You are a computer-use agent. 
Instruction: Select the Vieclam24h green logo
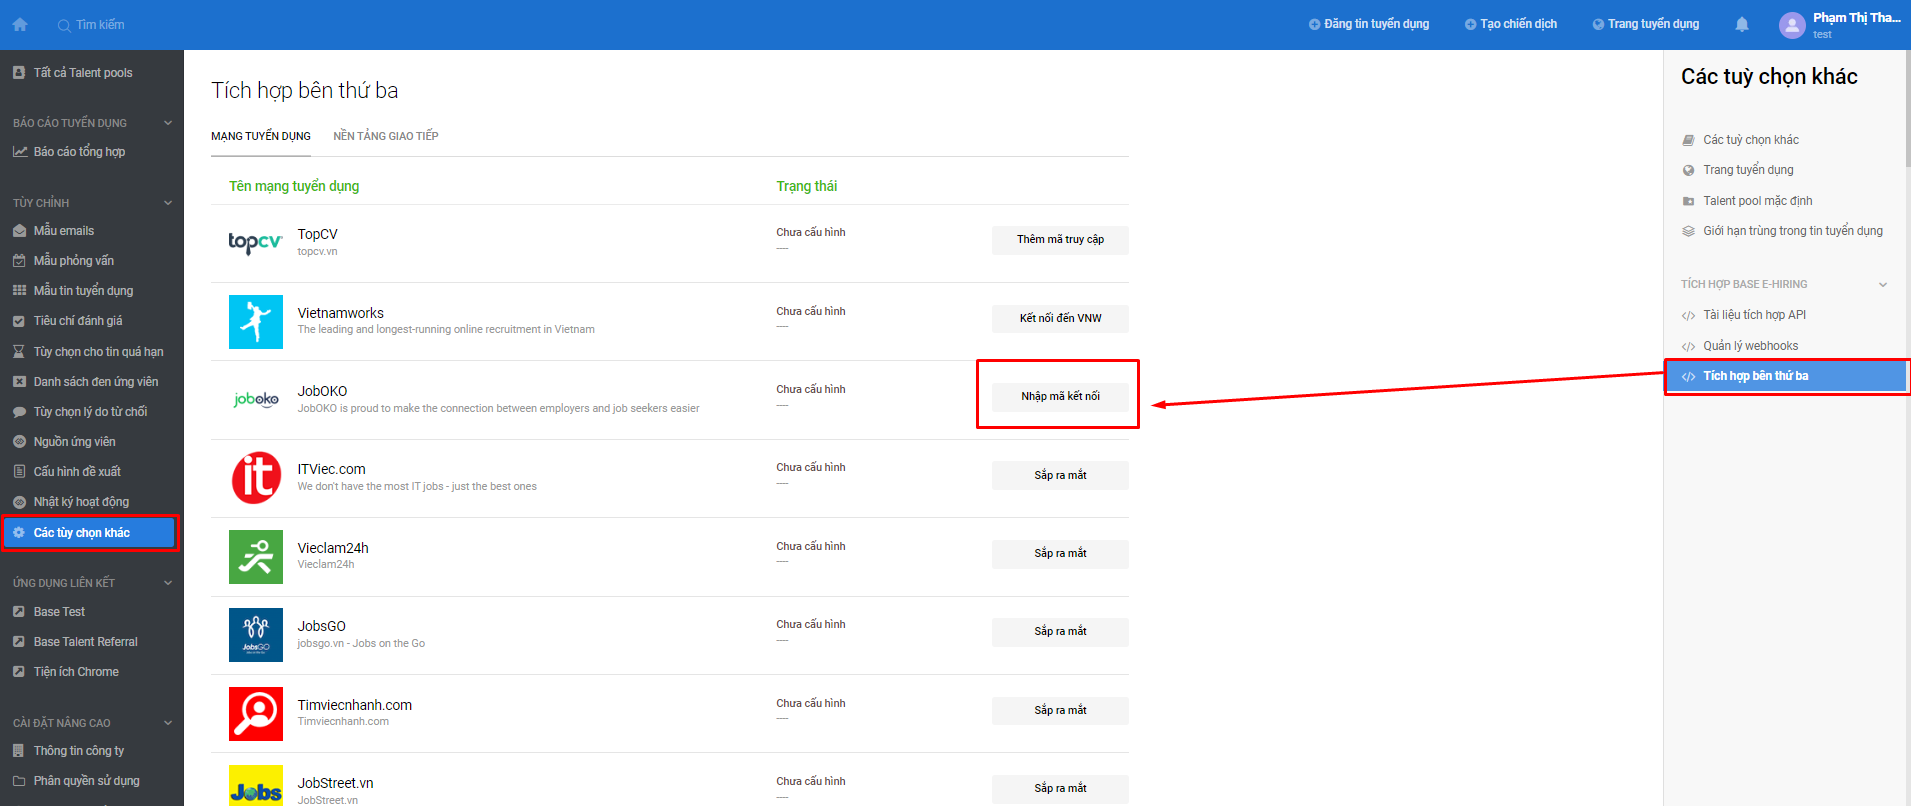tap(256, 557)
